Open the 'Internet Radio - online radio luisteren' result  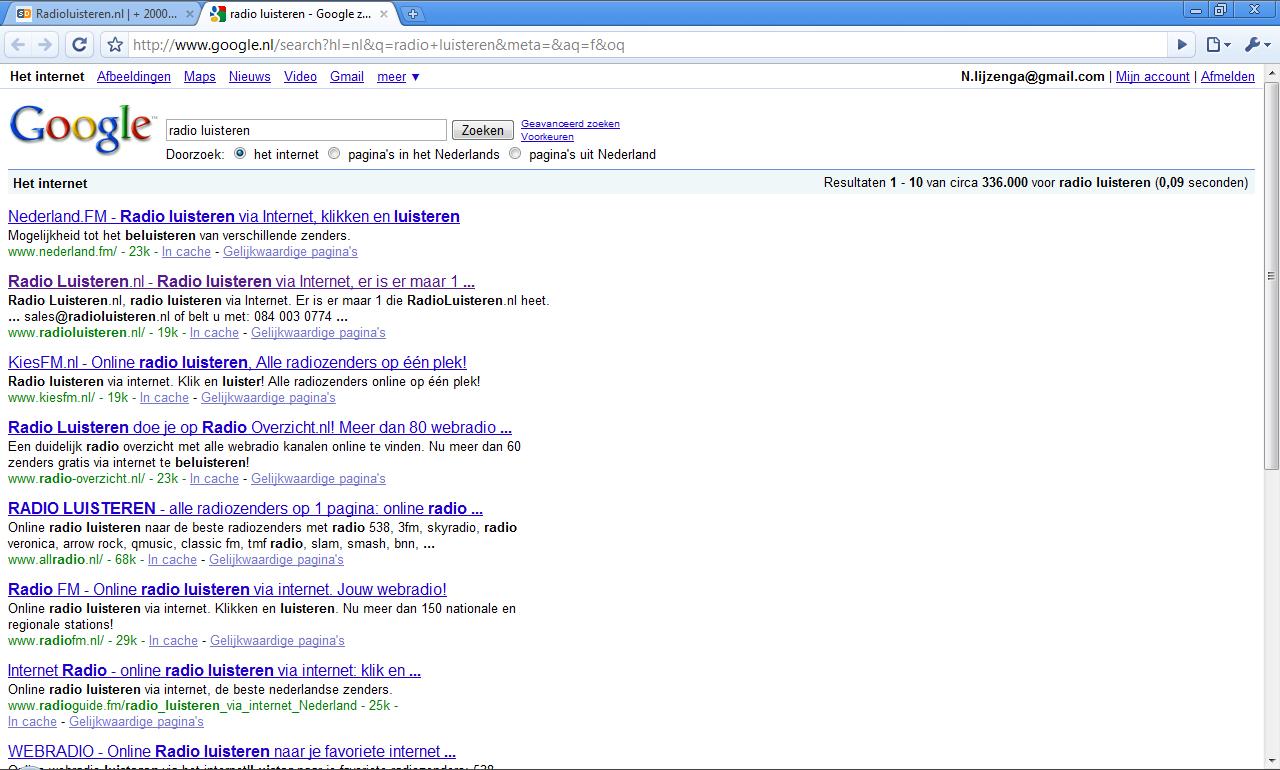(x=214, y=671)
